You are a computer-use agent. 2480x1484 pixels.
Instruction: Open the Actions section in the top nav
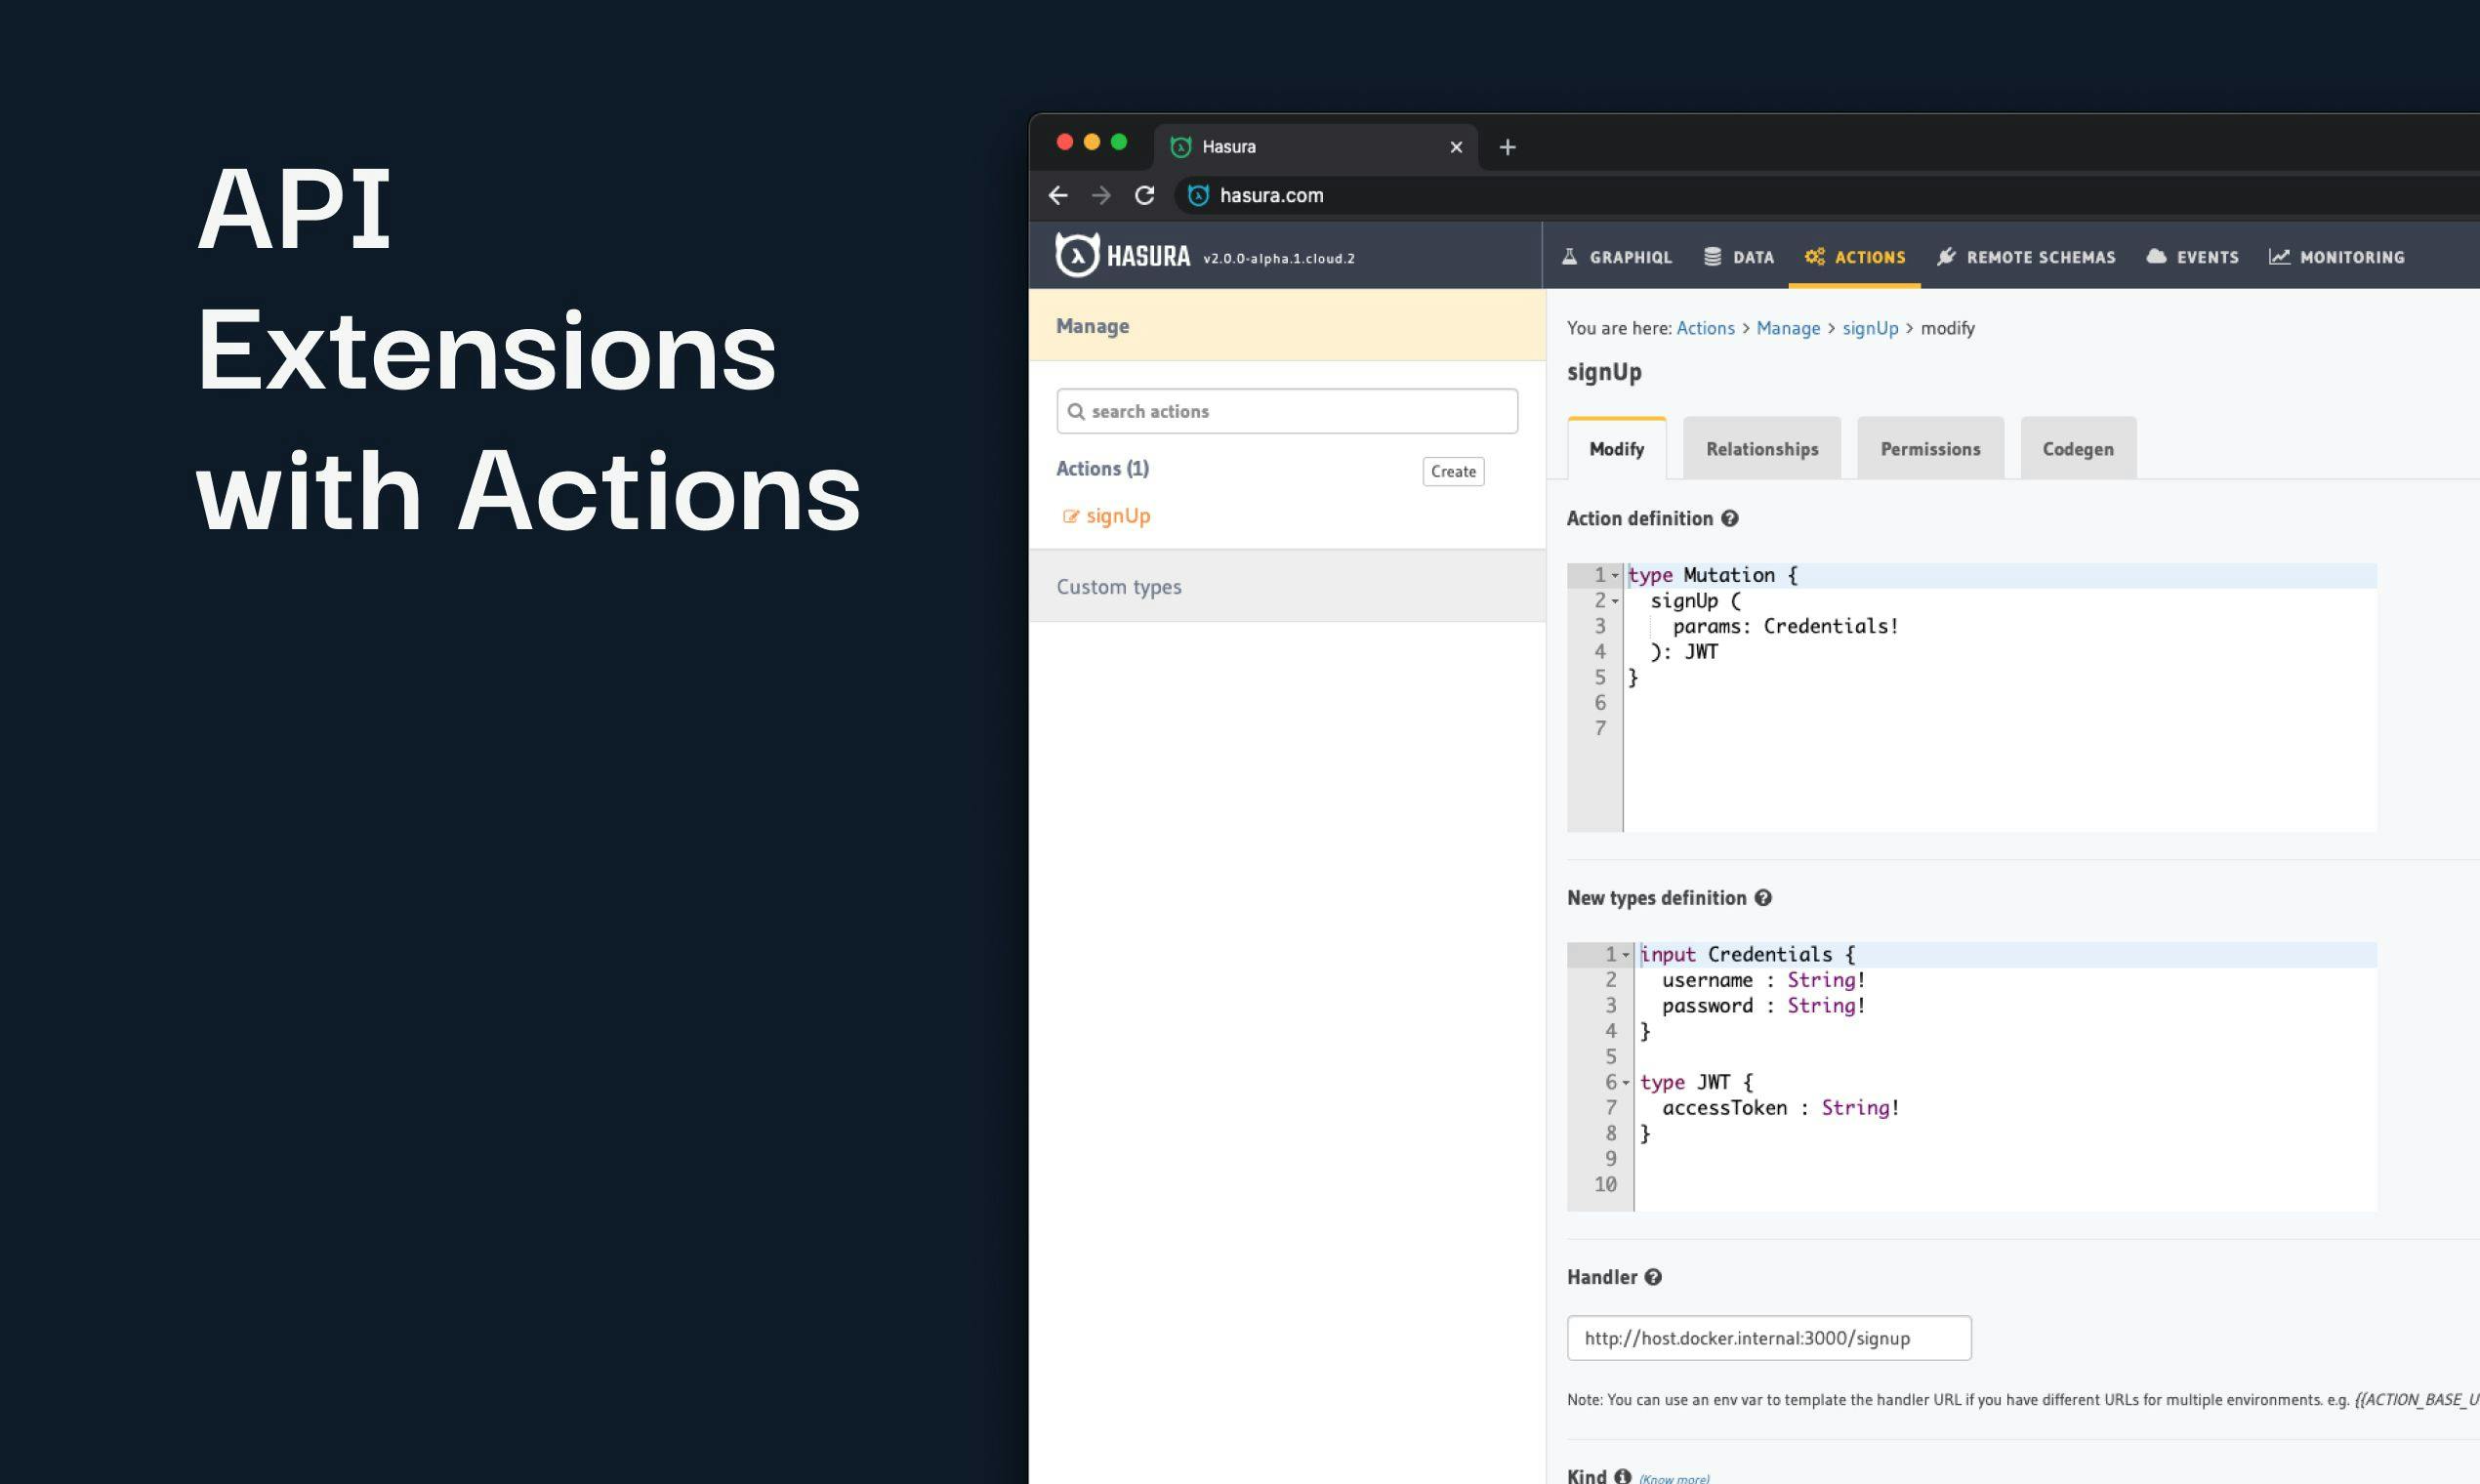click(1855, 257)
